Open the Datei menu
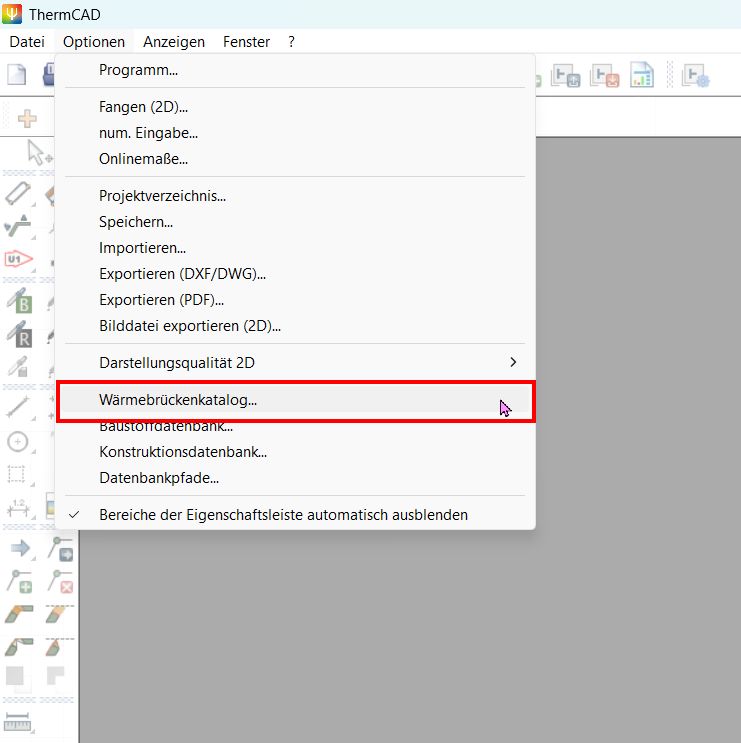The image size is (741, 743). [27, 42]
